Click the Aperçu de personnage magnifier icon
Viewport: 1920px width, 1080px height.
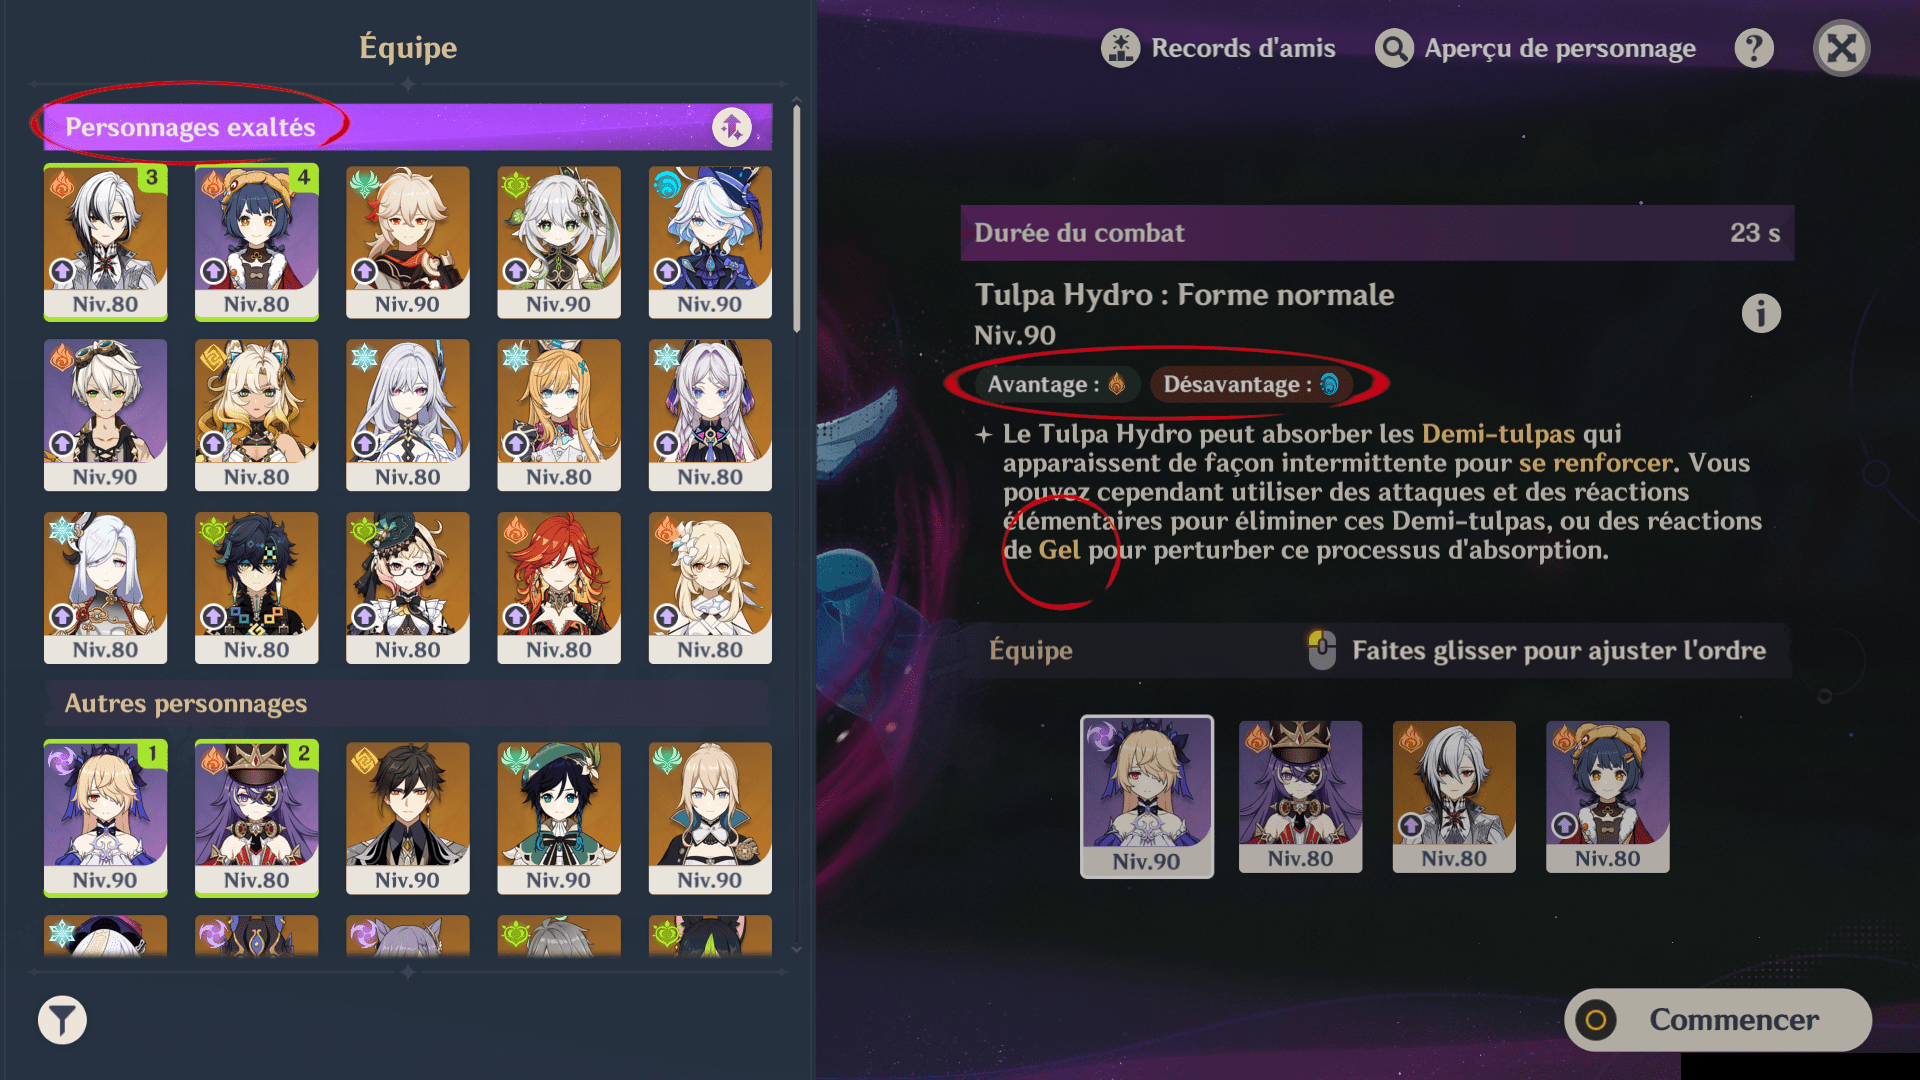pyautogui.click(x=1394, y=48)
